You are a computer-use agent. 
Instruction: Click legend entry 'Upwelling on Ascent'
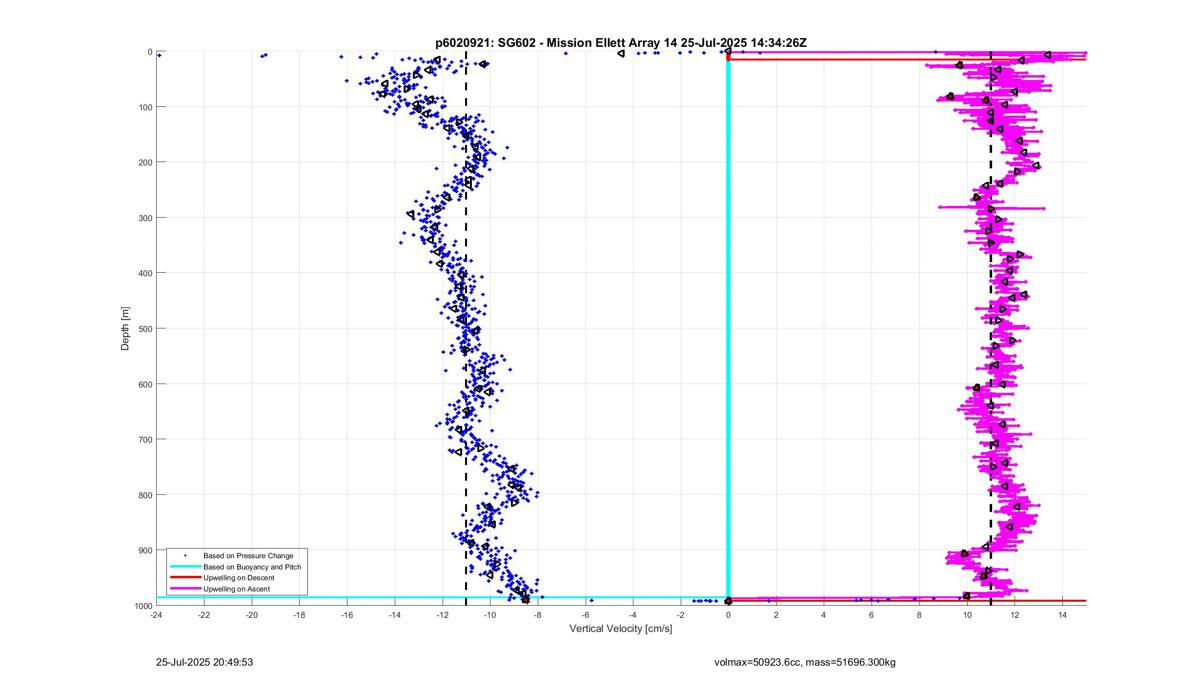coord(236,590)
